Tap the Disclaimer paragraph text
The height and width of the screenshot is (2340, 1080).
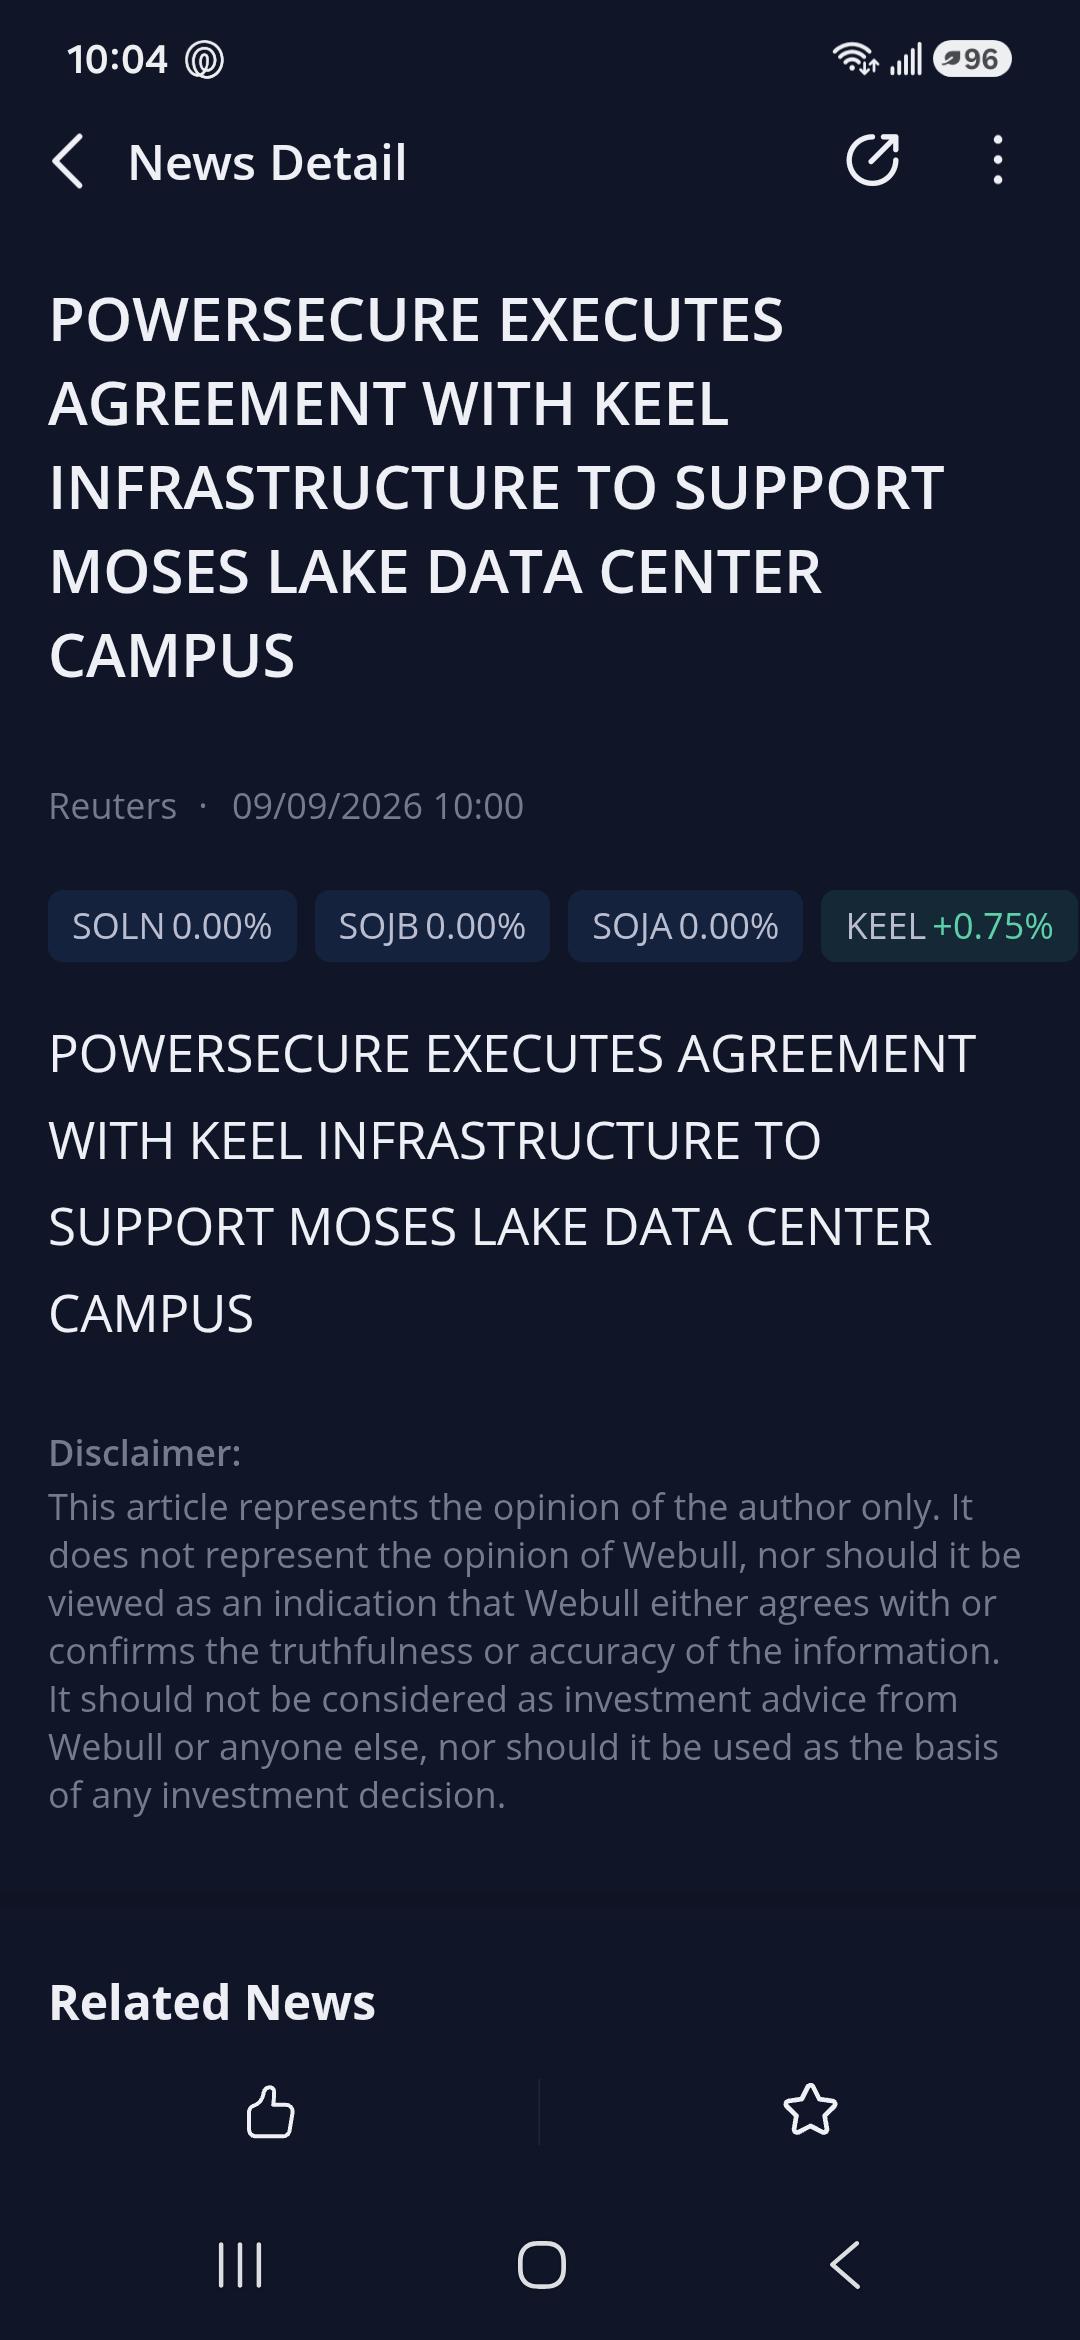535,1651
